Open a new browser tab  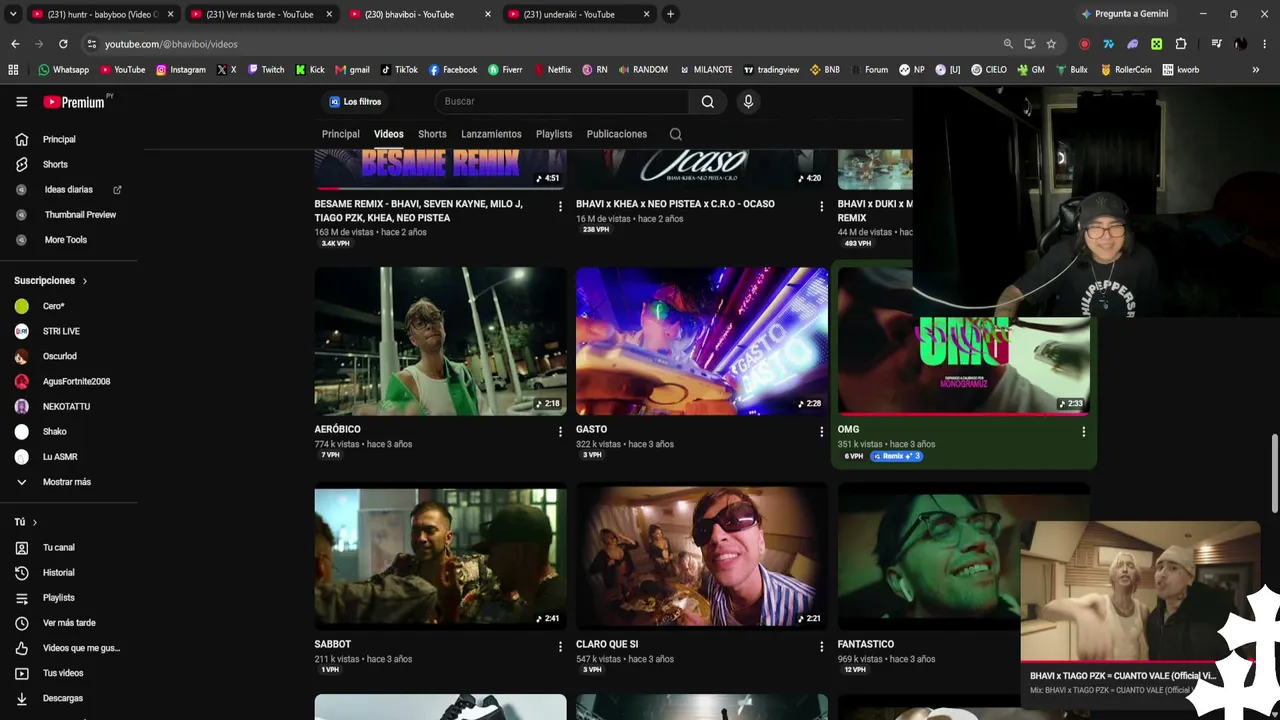point(670,14)
